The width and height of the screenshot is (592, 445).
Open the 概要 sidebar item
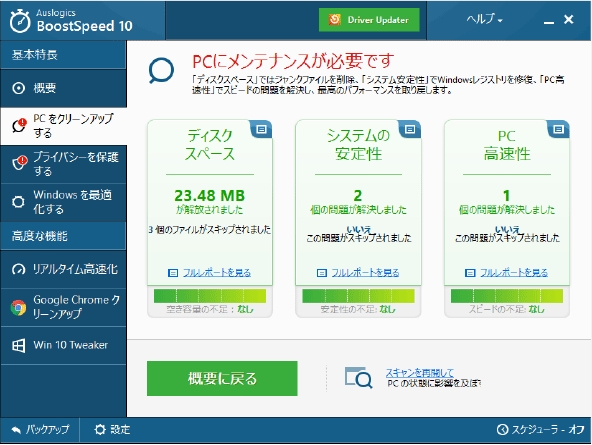click(63, 88)
